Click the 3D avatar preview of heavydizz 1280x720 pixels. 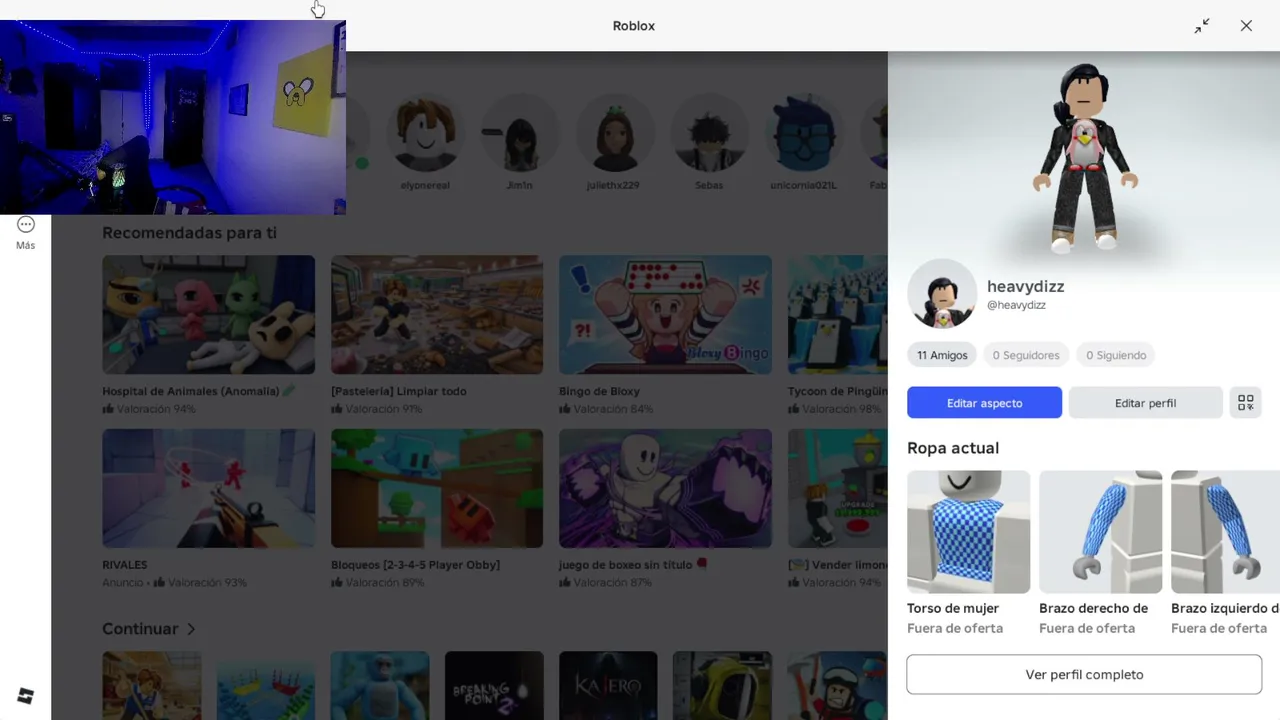1084,157
